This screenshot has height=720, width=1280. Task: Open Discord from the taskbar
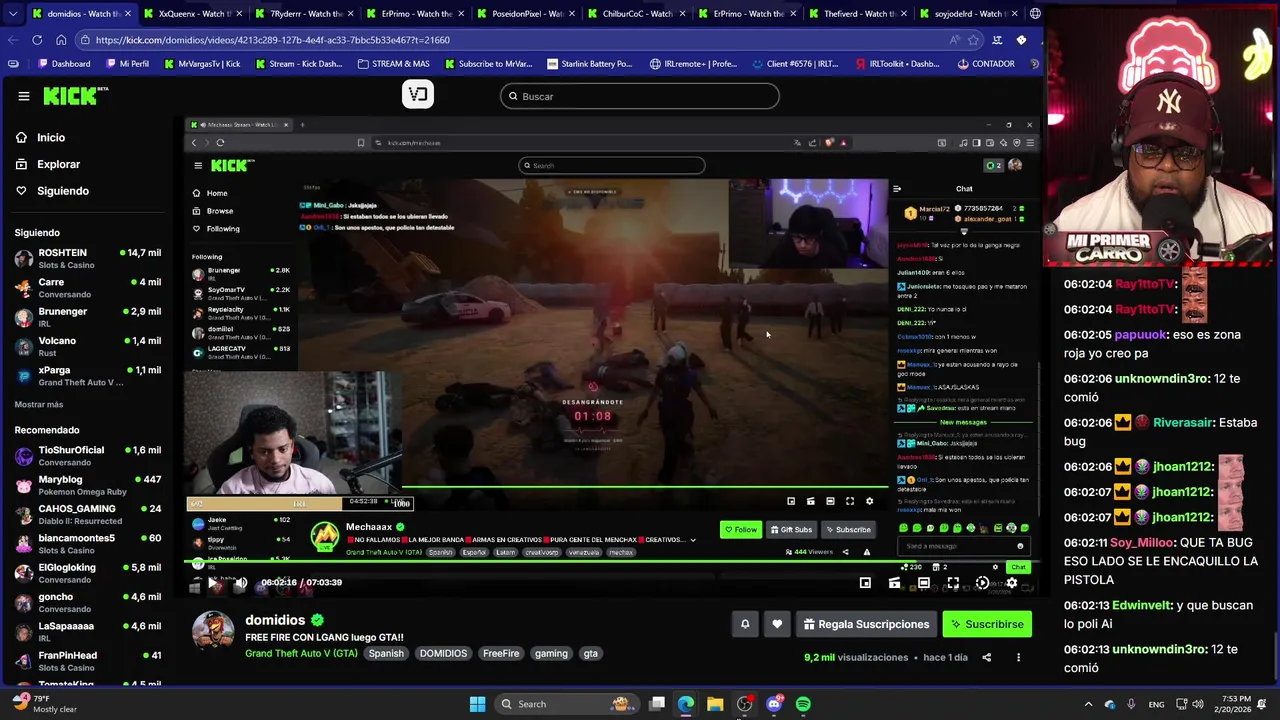(774, 704)
